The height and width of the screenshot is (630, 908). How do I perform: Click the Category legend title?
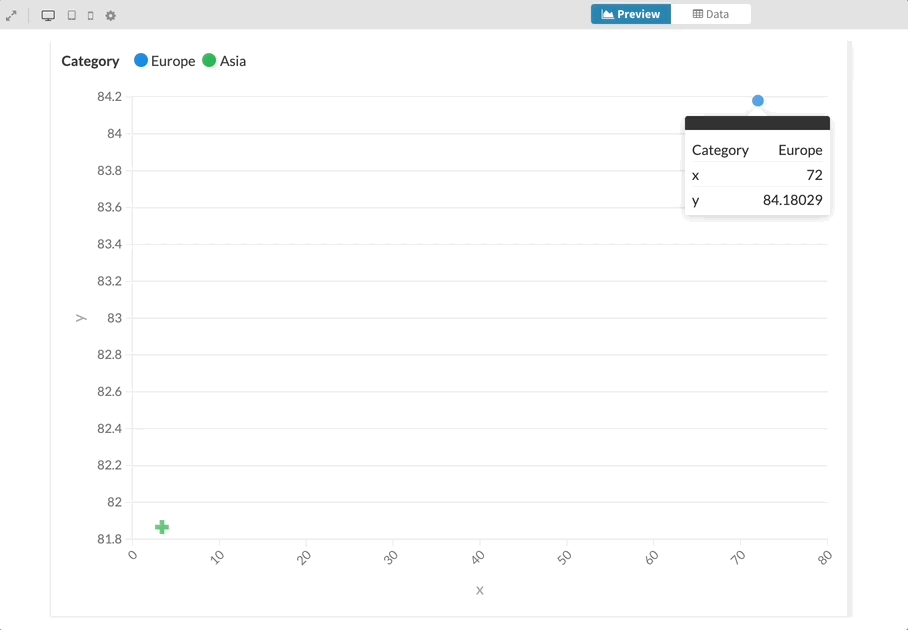pos(90,61)
